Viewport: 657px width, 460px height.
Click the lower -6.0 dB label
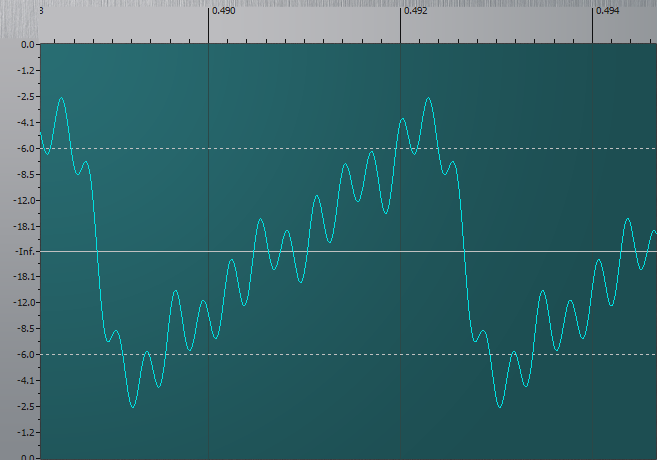26,354
